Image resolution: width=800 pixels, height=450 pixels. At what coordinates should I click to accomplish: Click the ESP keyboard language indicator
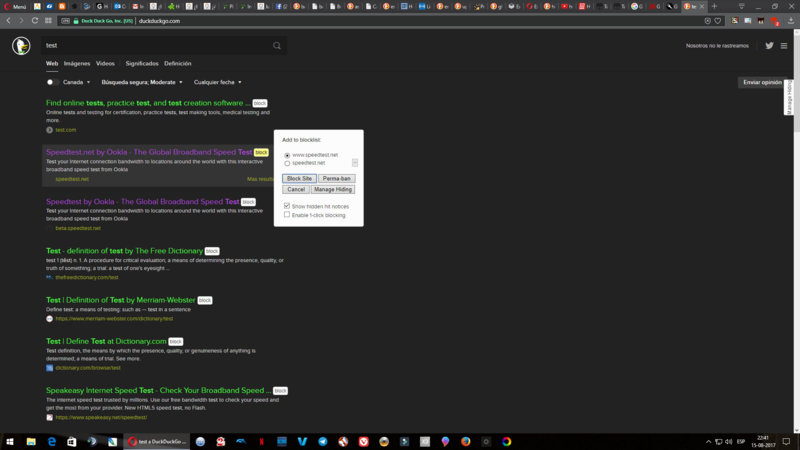click(x=741, y=441)
